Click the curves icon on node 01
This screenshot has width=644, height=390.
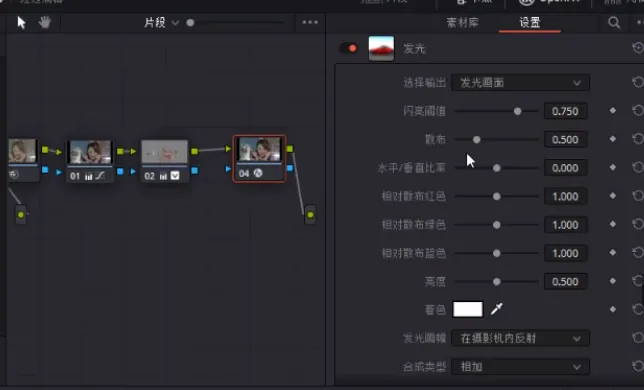pos(100,176)
